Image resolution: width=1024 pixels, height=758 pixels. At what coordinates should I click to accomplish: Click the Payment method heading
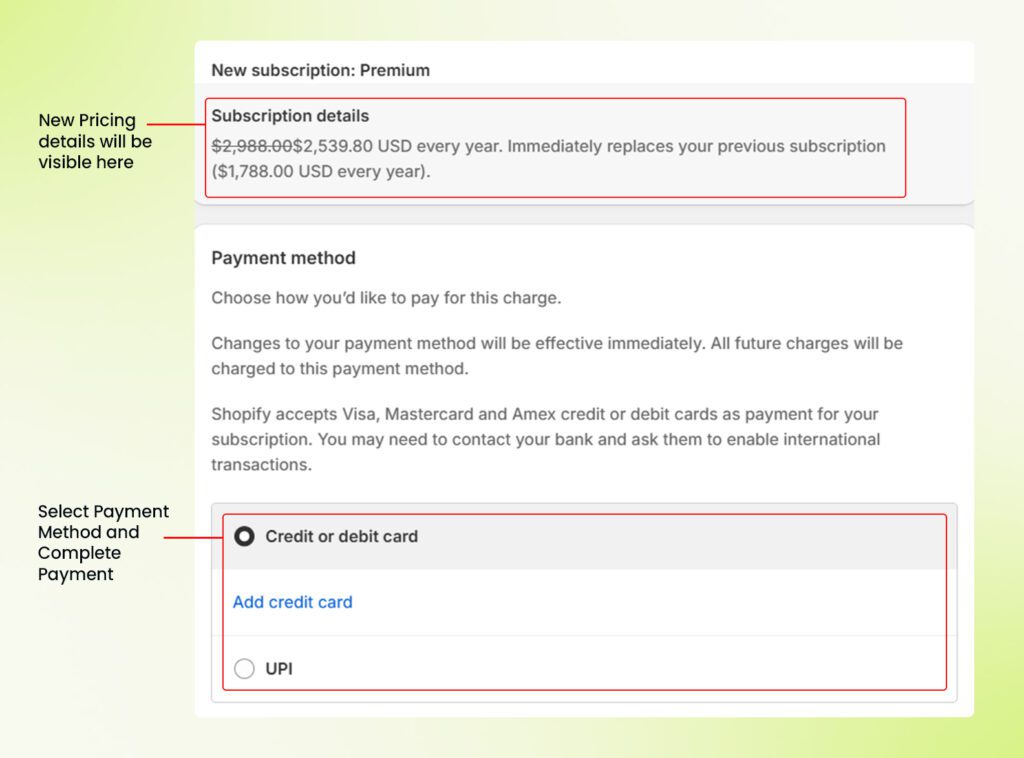283,258
